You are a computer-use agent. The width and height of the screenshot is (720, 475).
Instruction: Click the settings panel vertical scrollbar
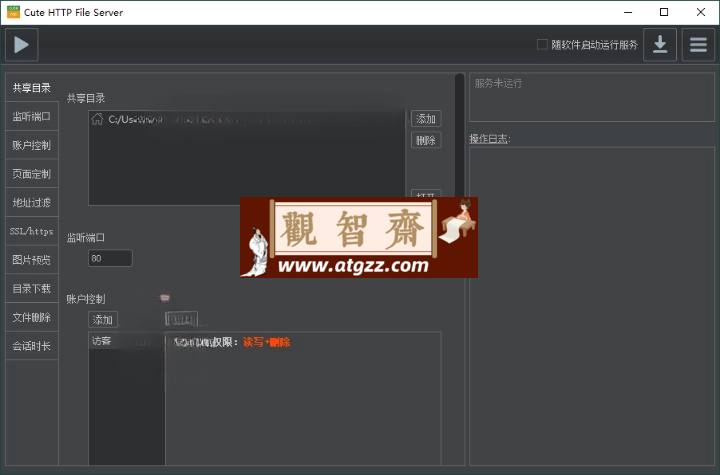[x=460, y=134]
